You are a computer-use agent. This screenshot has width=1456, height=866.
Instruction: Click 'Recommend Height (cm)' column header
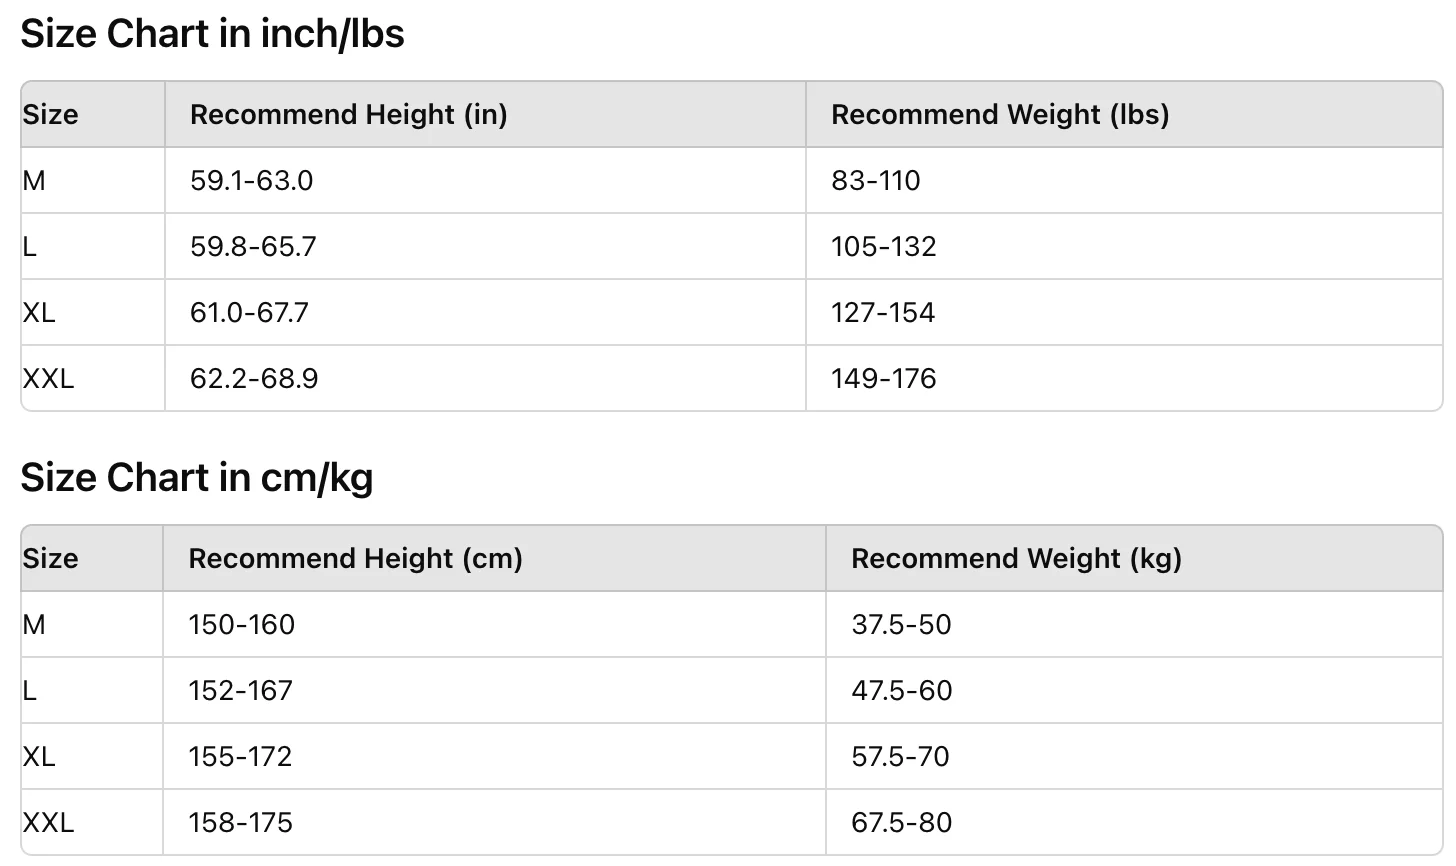coord(355,558)
